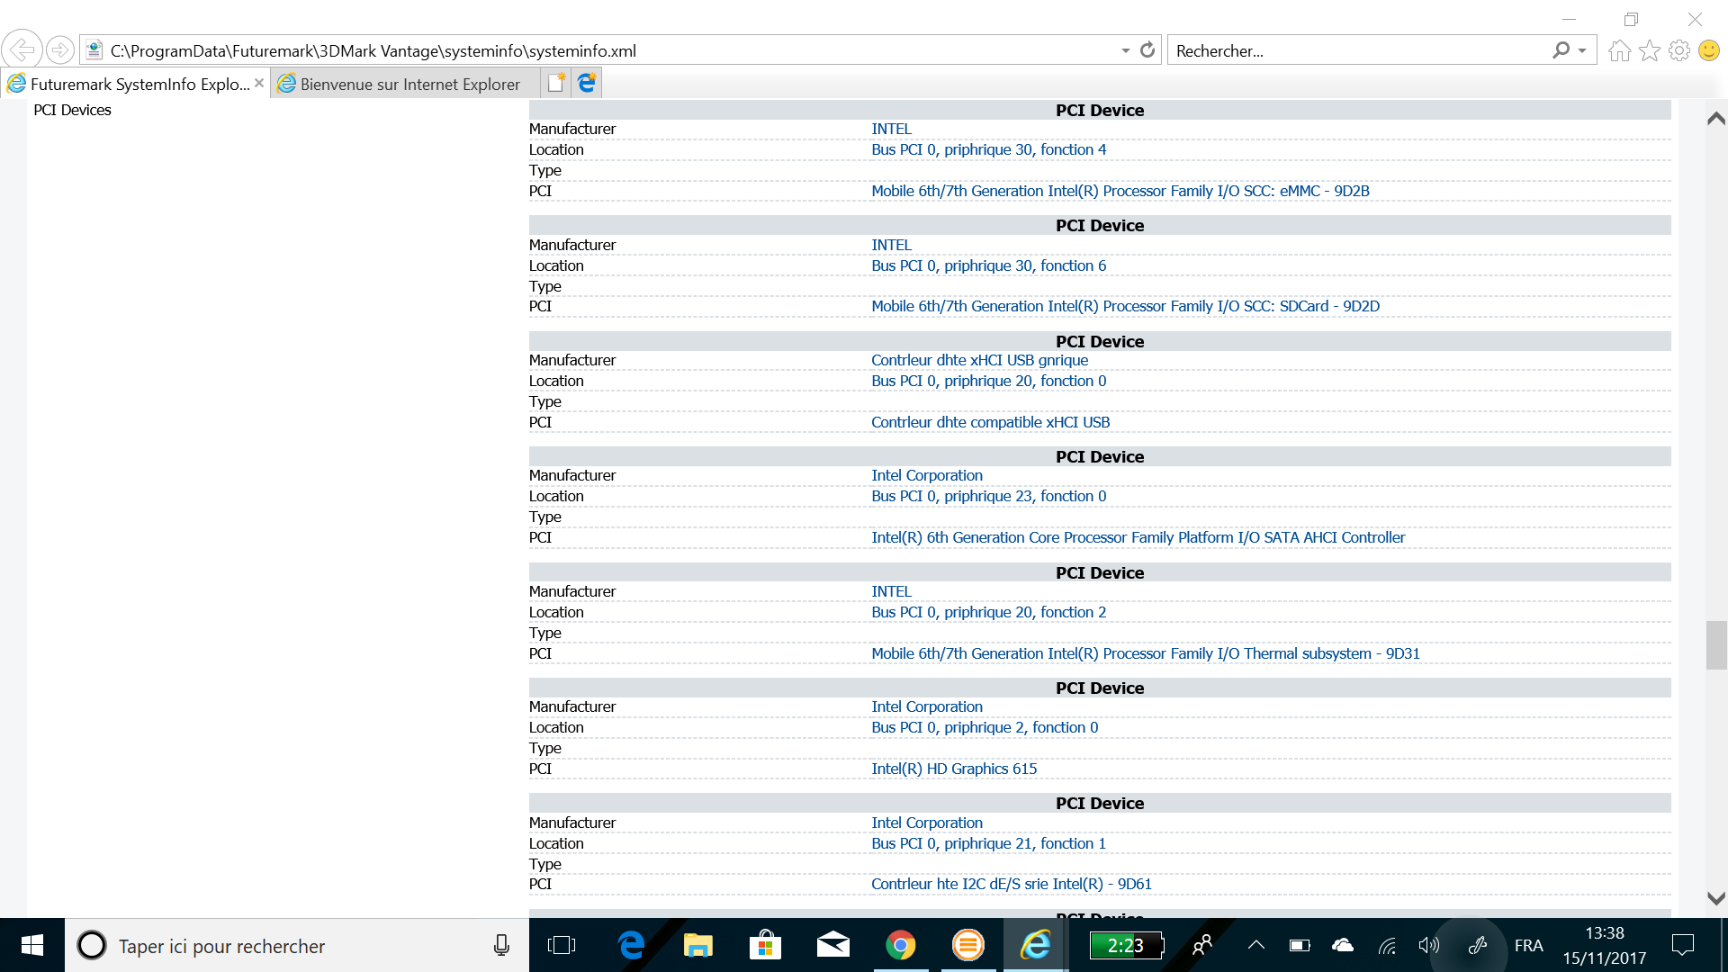The image size is (1728, 972).
Task: Open the orange round app on the taskbar
Action: click(x=968, y=945)
